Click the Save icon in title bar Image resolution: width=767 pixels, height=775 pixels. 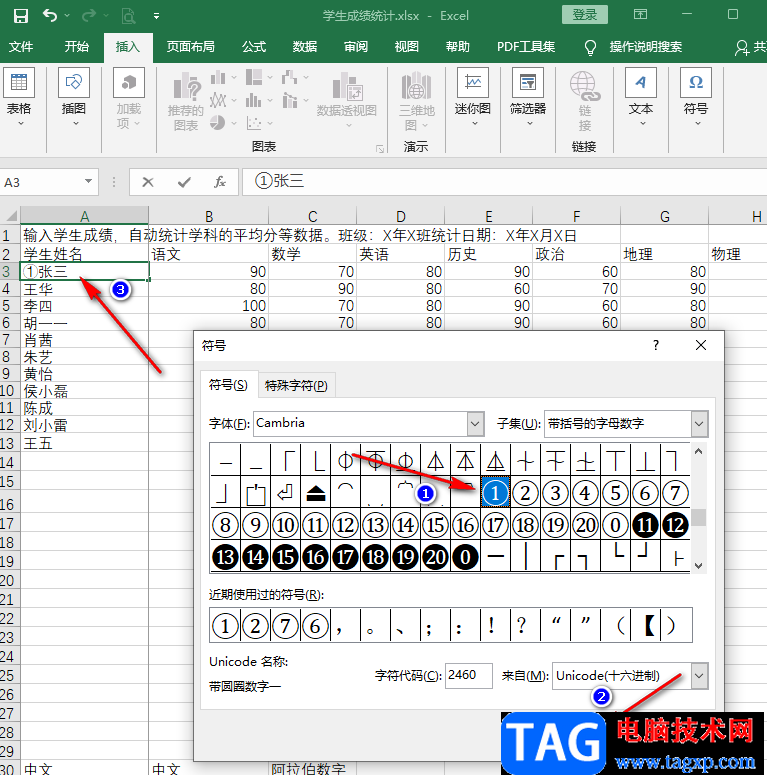tap(20, 16)
